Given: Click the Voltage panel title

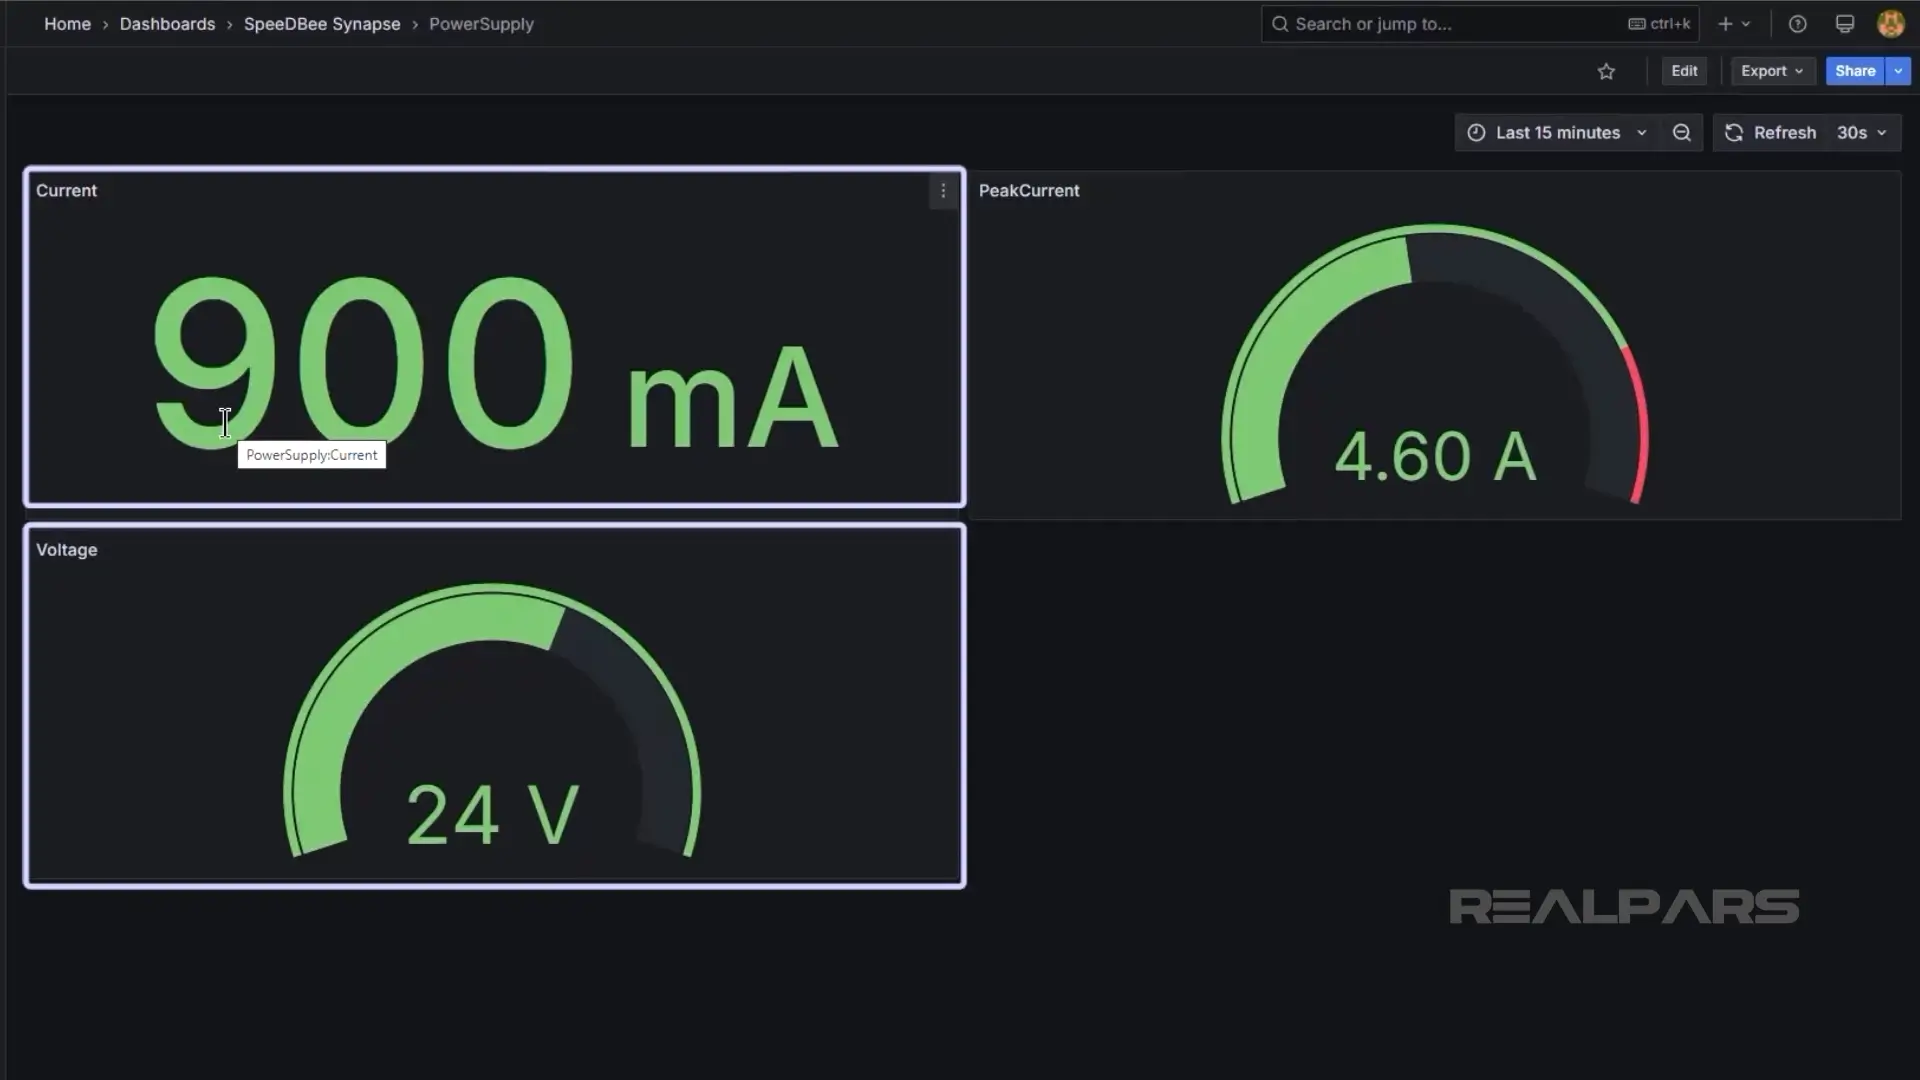Looking at the screenshot, I should pyautogui.click(x=66, y=550).
